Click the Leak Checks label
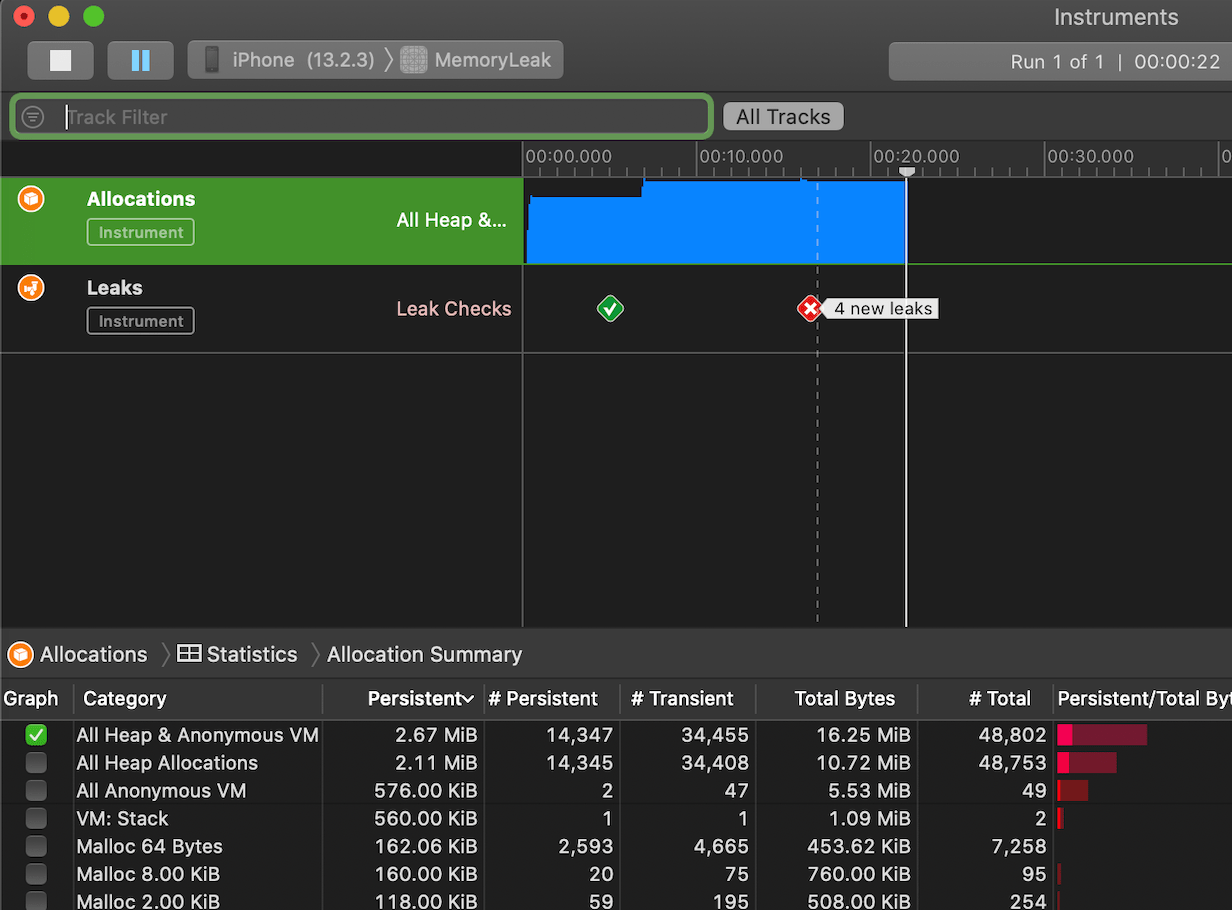 (x=453, y=309)
